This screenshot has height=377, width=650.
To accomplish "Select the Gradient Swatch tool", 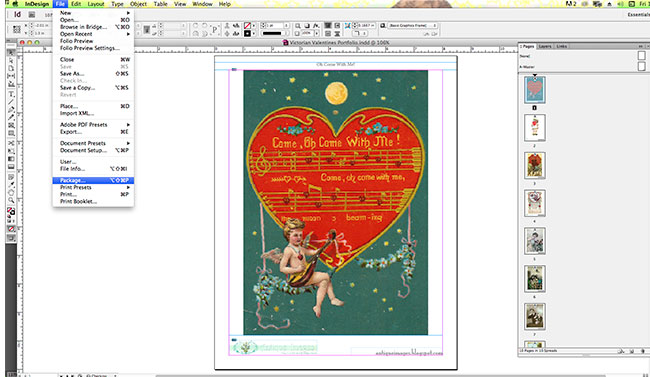I will click(11, 159).
